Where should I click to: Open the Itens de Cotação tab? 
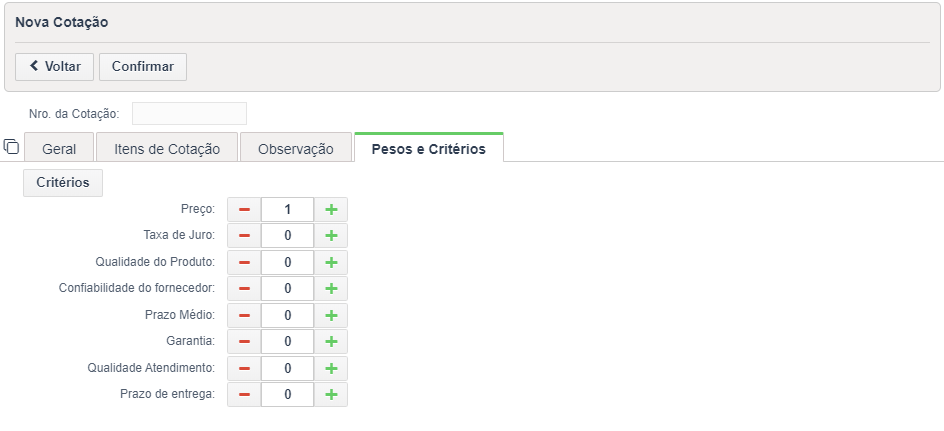(x=167, y=147)
